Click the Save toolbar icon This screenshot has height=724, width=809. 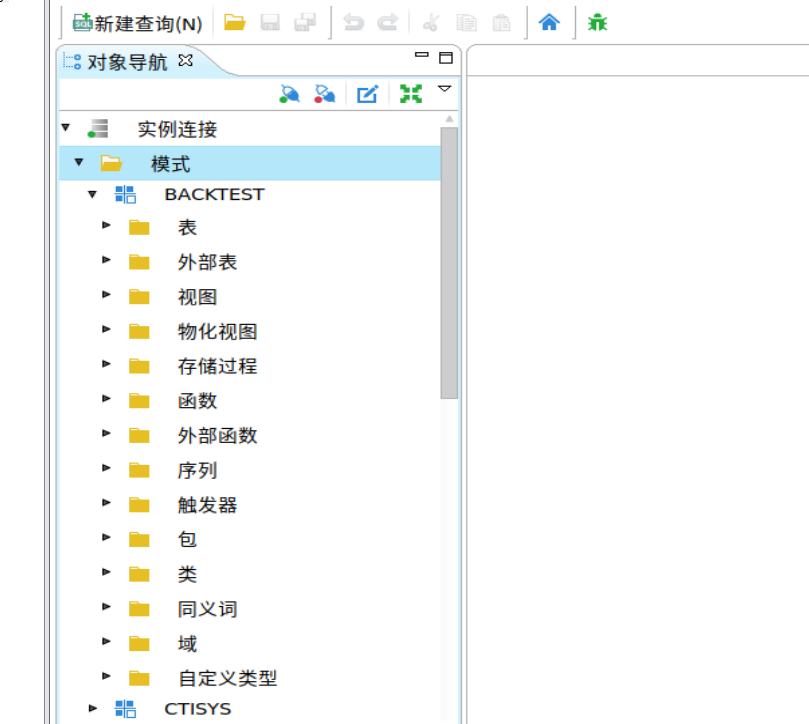[x=270, y=22]
